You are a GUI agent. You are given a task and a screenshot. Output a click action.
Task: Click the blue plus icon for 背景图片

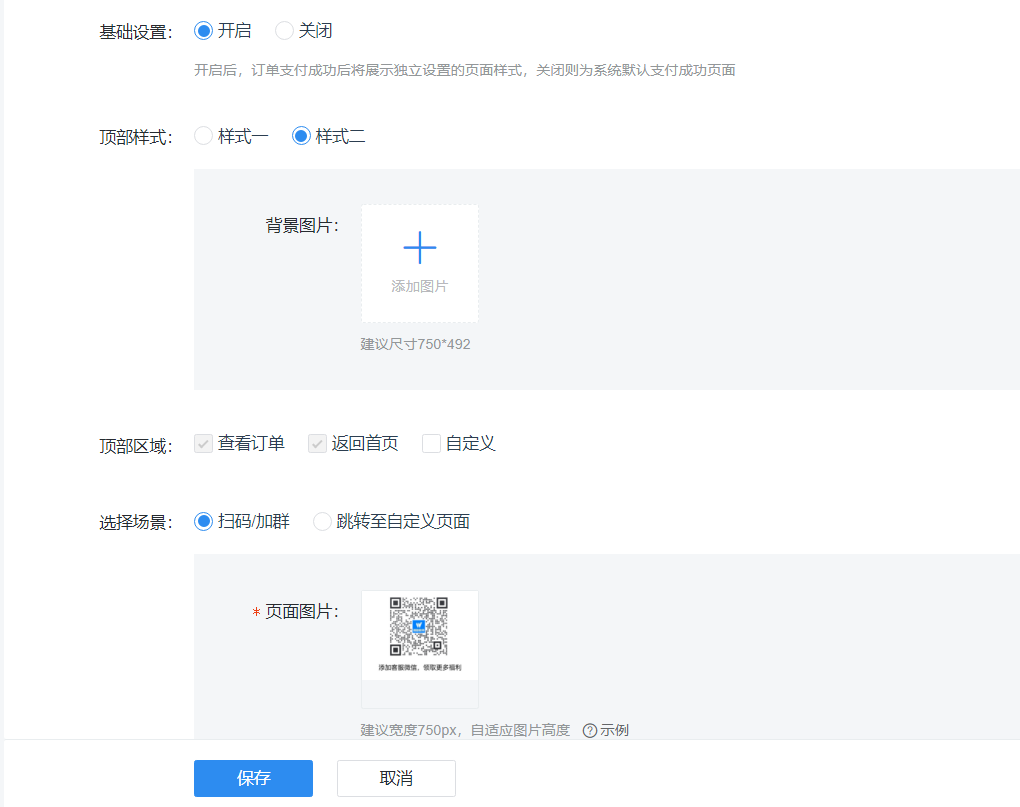(x=419, y=247)
